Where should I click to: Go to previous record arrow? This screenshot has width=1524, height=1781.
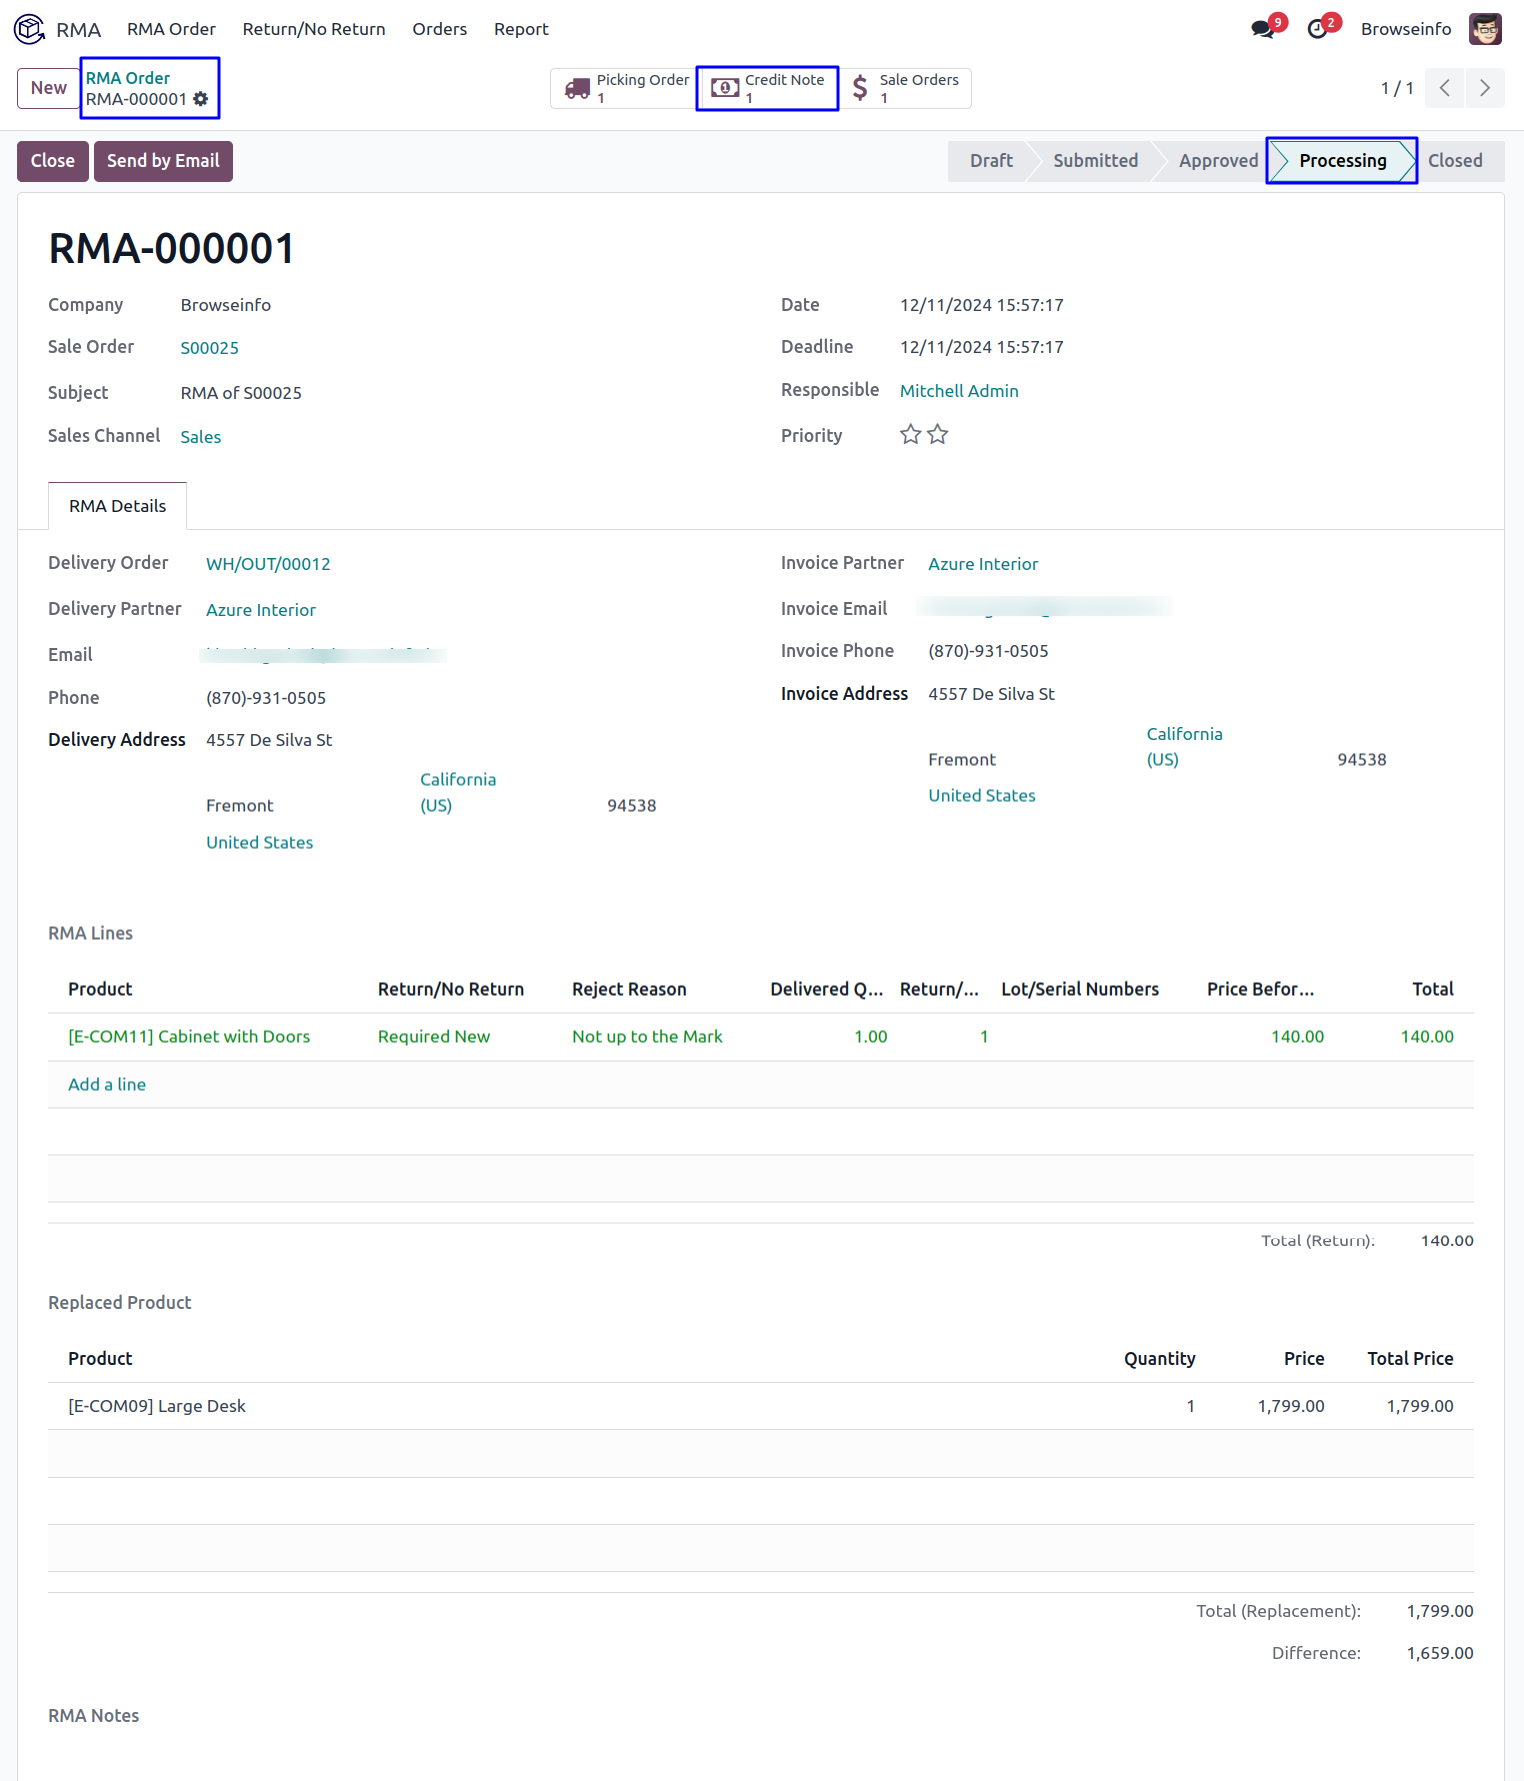(x=1445, y=88)
